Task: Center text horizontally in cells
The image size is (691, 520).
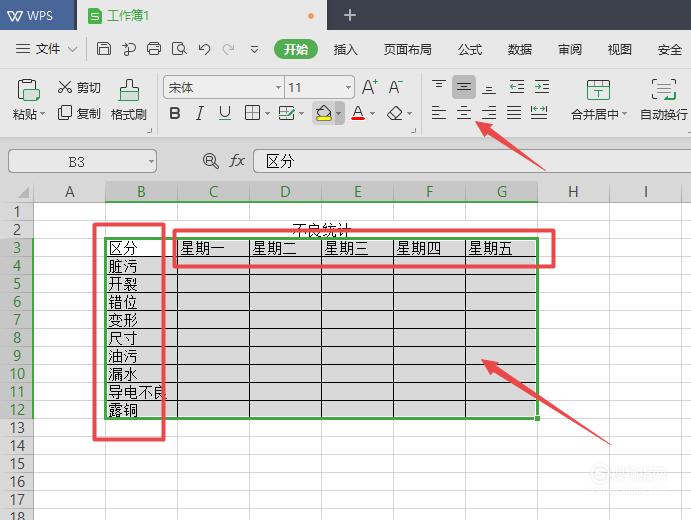Action: coord(464,113)
